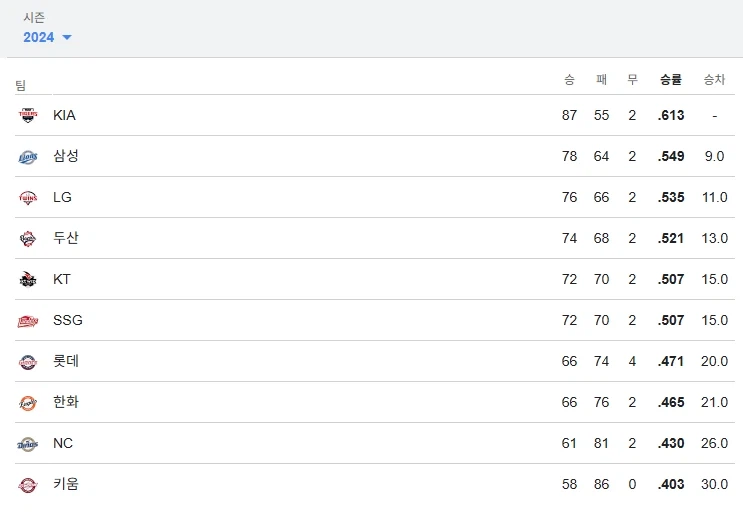Click the dropdown arrow next to 2024

click(67, 38)
